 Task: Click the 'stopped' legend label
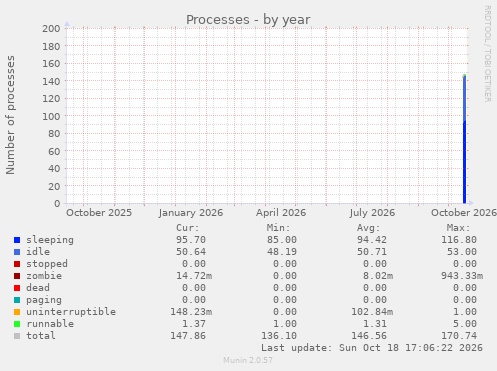tap(47, 264)
